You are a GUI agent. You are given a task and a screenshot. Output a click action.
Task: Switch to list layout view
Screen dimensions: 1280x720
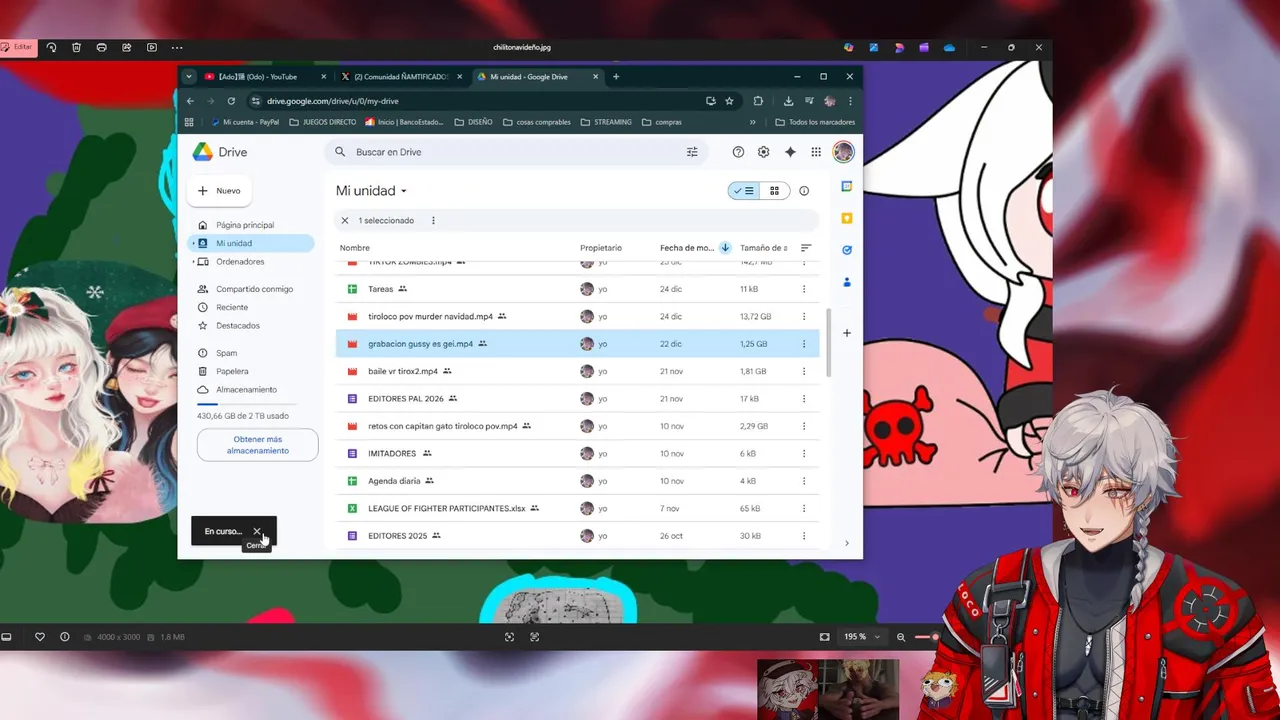pos(743,191)
